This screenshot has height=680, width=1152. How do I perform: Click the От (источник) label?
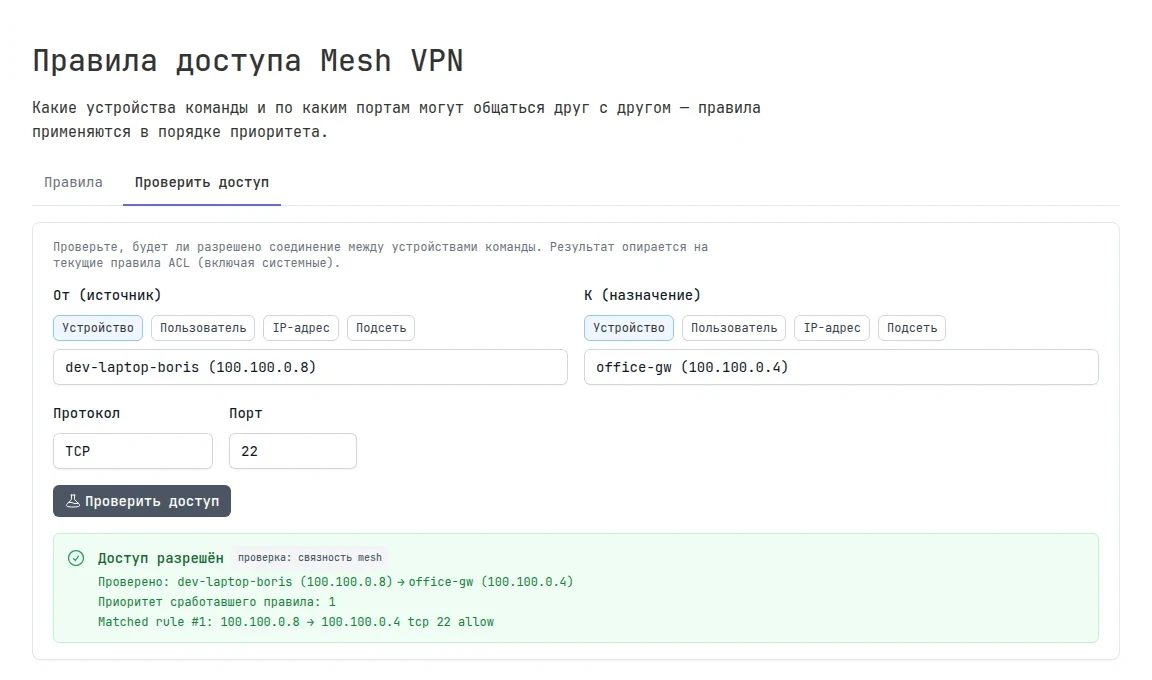pyautogui.click(x=107, y=295)
